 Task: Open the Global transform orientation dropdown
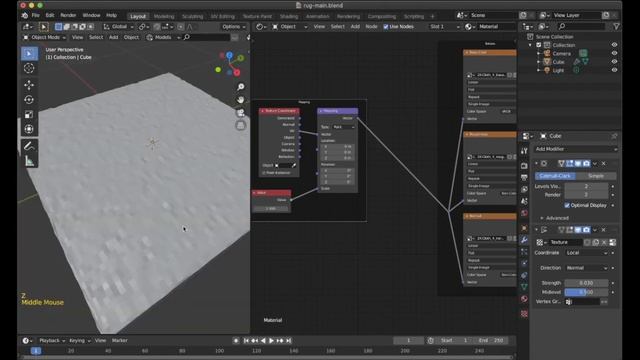(119, 27)
